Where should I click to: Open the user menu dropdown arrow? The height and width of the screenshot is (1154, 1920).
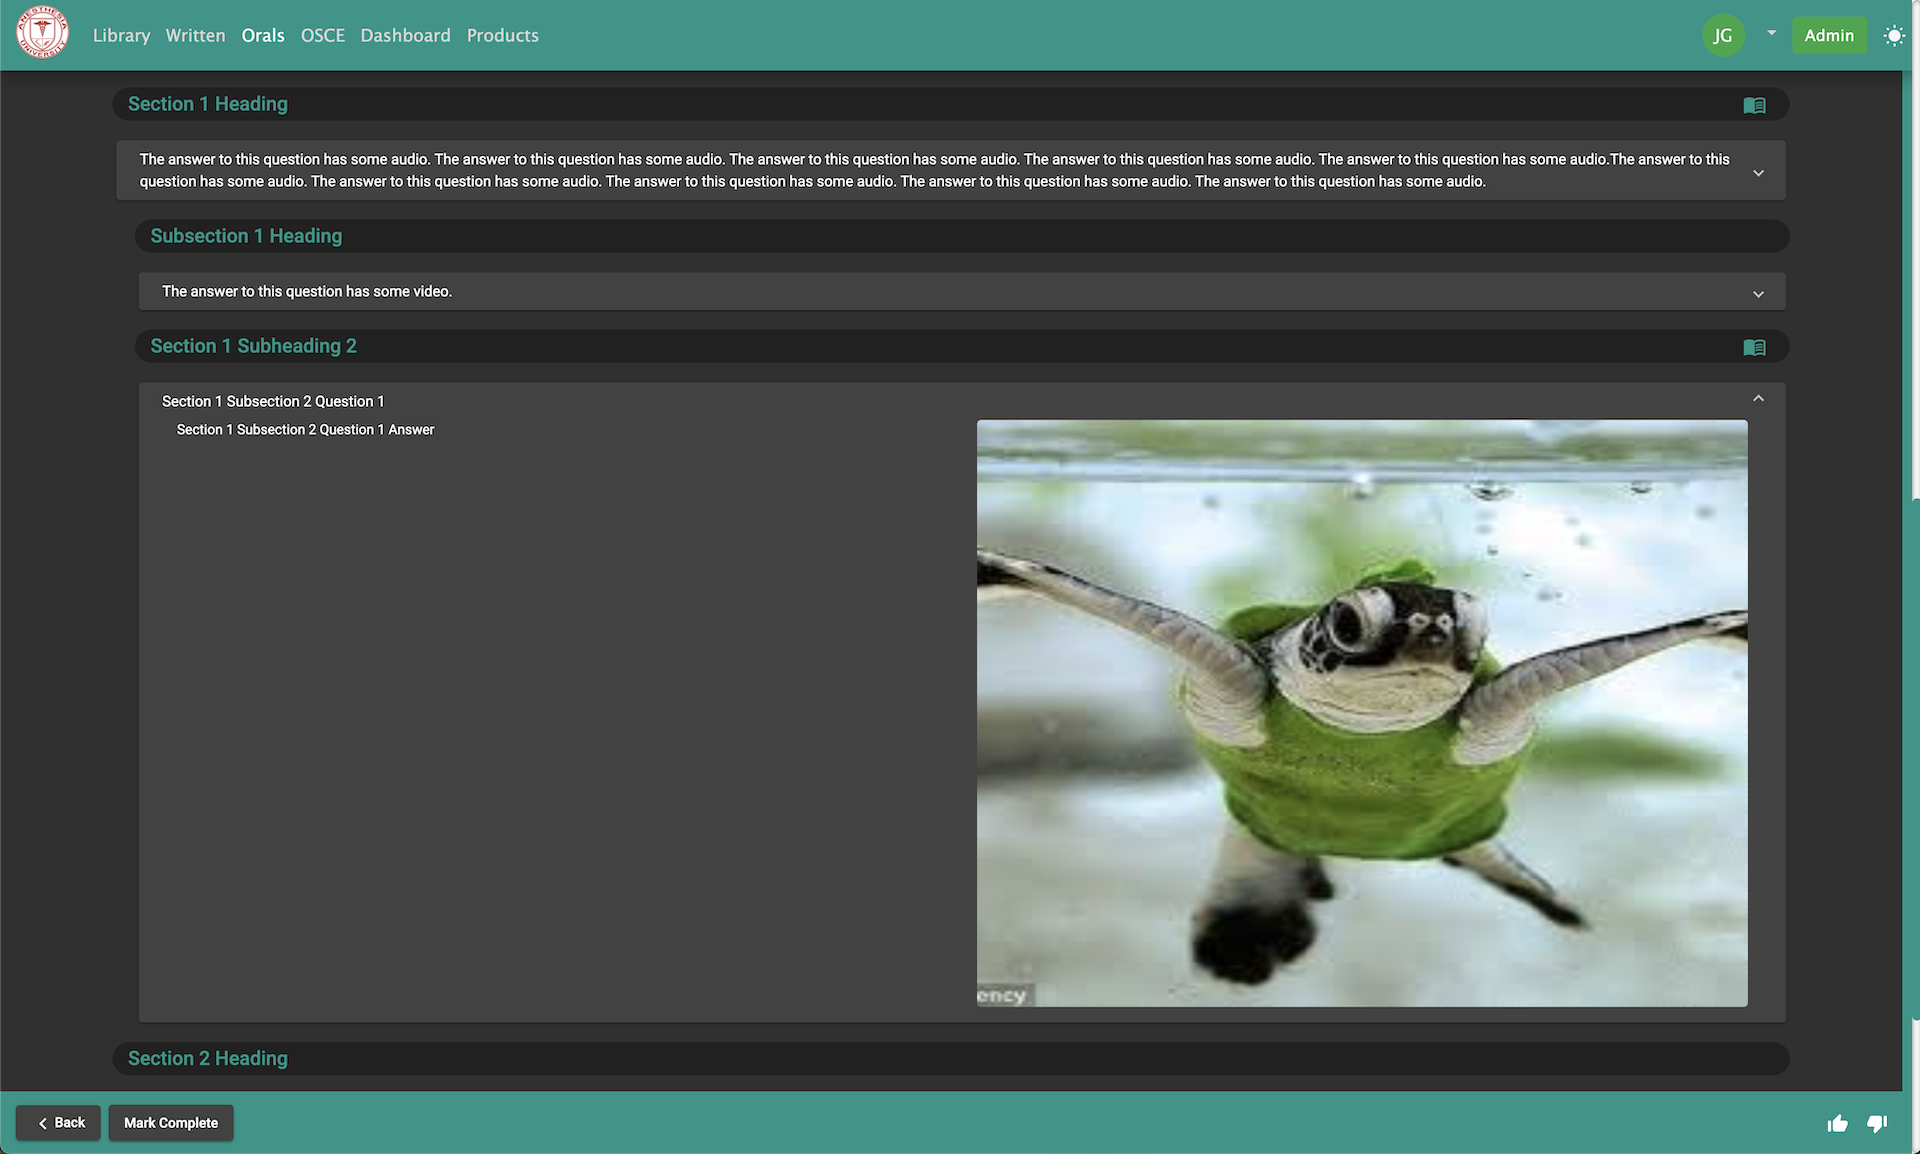[x=1771, y=33]
